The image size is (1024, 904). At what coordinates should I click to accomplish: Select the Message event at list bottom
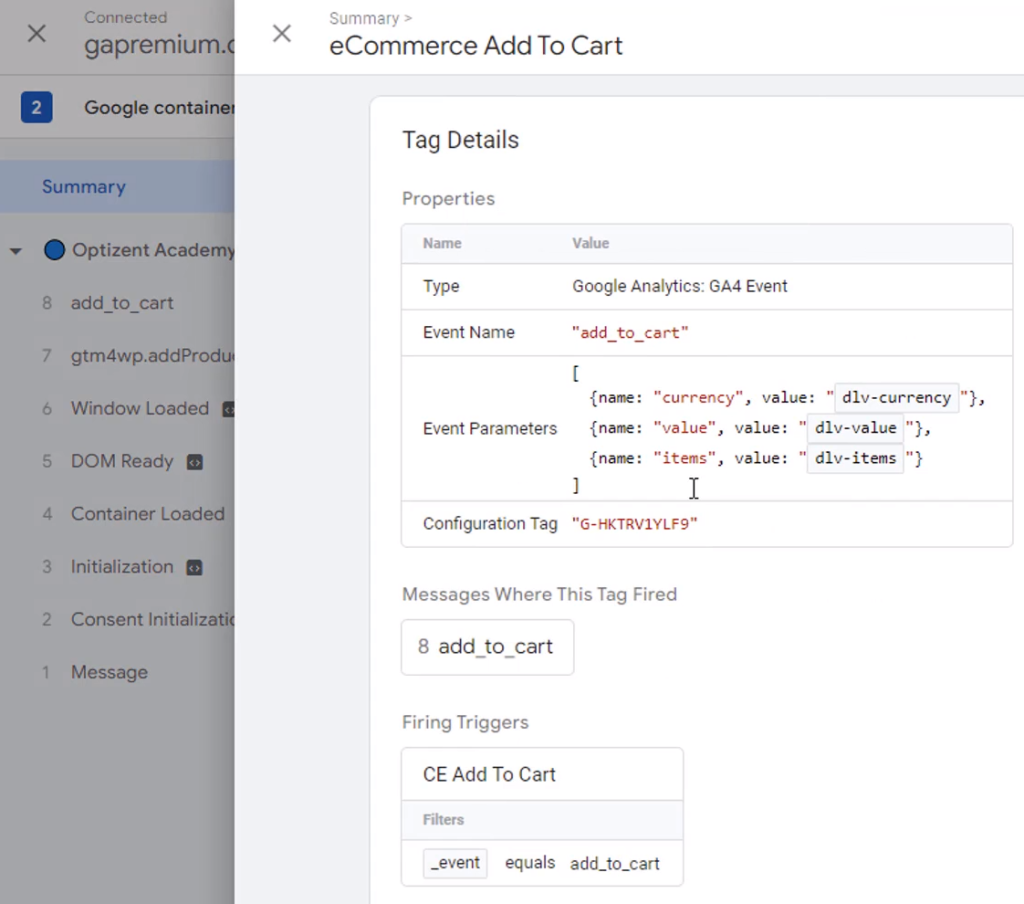(109, 672)
